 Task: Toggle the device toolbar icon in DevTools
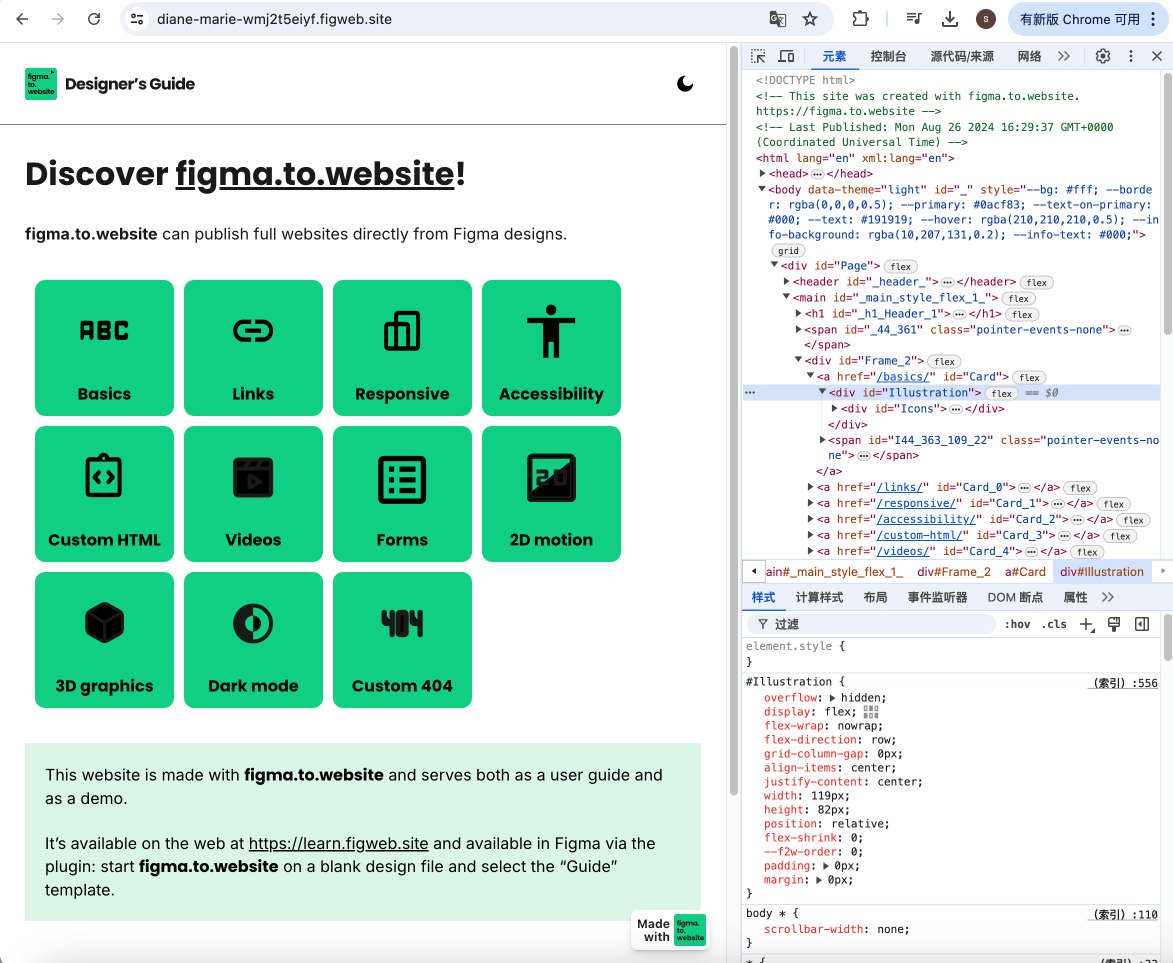(x=786, y=57)
